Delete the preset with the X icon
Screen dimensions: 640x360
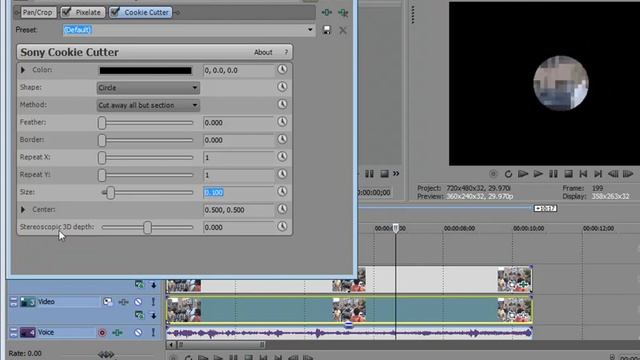coord(343,30)
